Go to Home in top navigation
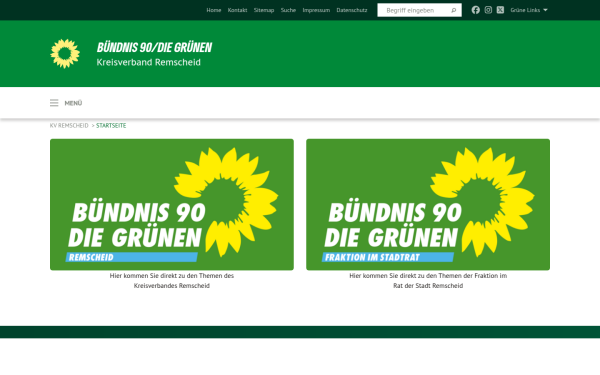Screen dimensions: 600x375 pos(214,10)
